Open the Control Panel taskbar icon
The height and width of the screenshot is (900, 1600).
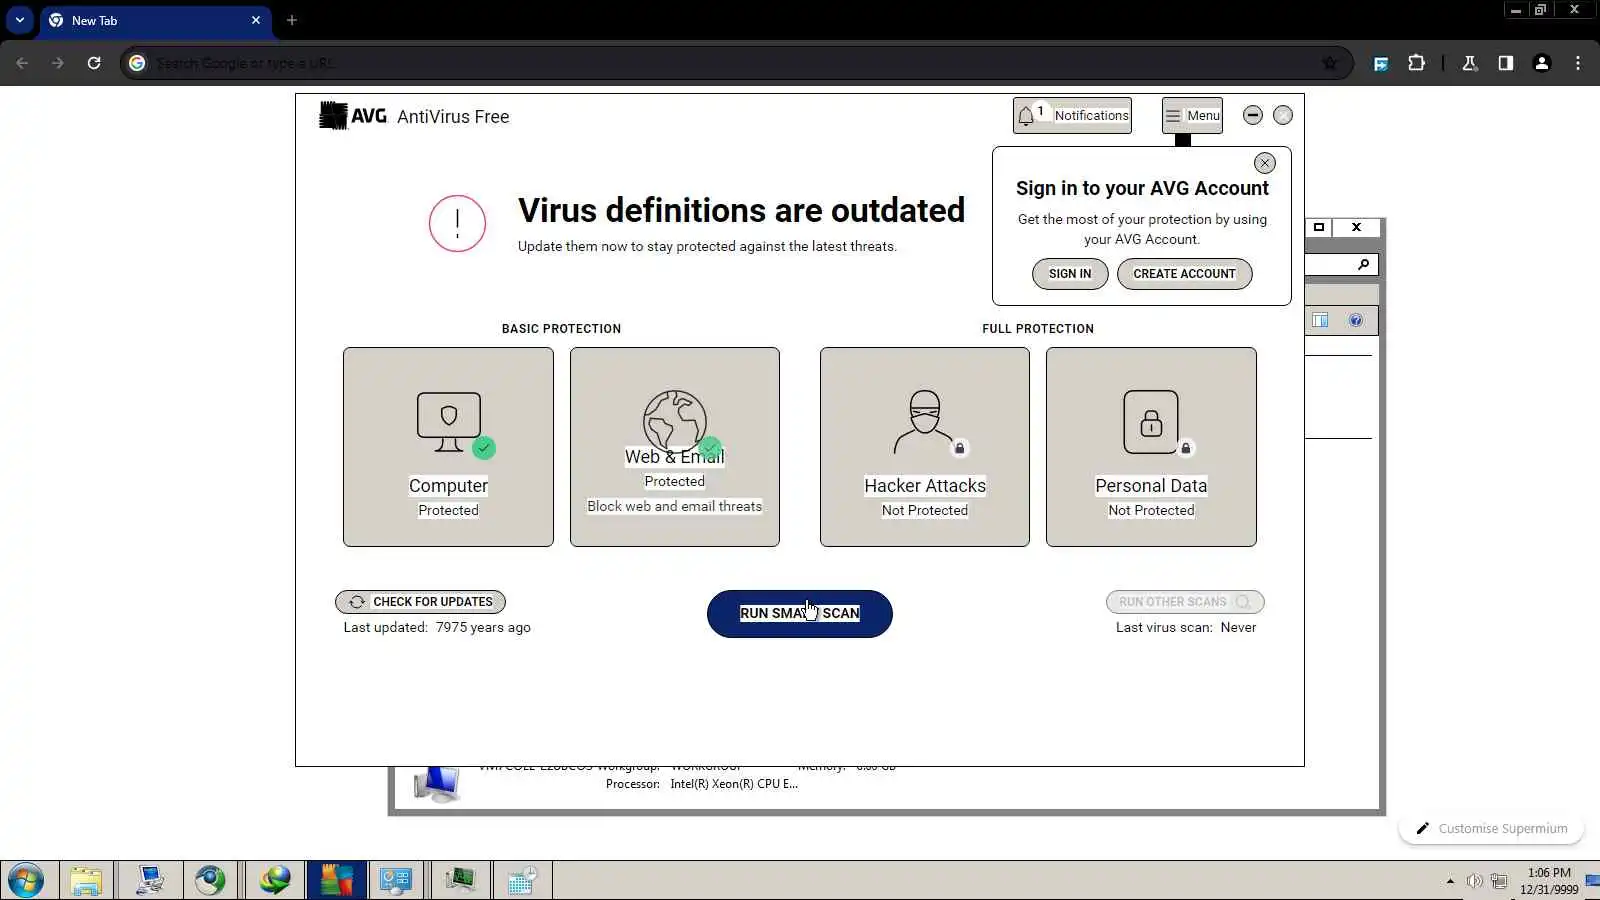pyautogui.click(x=397, y=881)
